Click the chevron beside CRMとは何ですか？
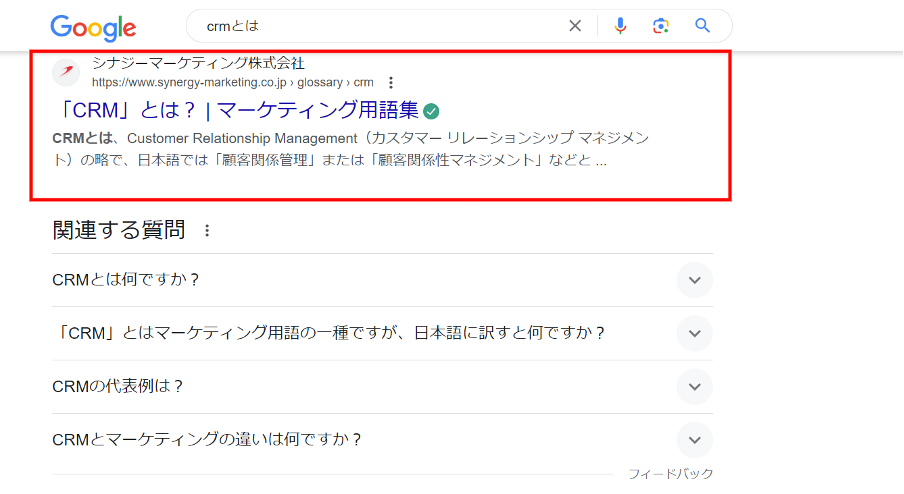 pos(695,280)
